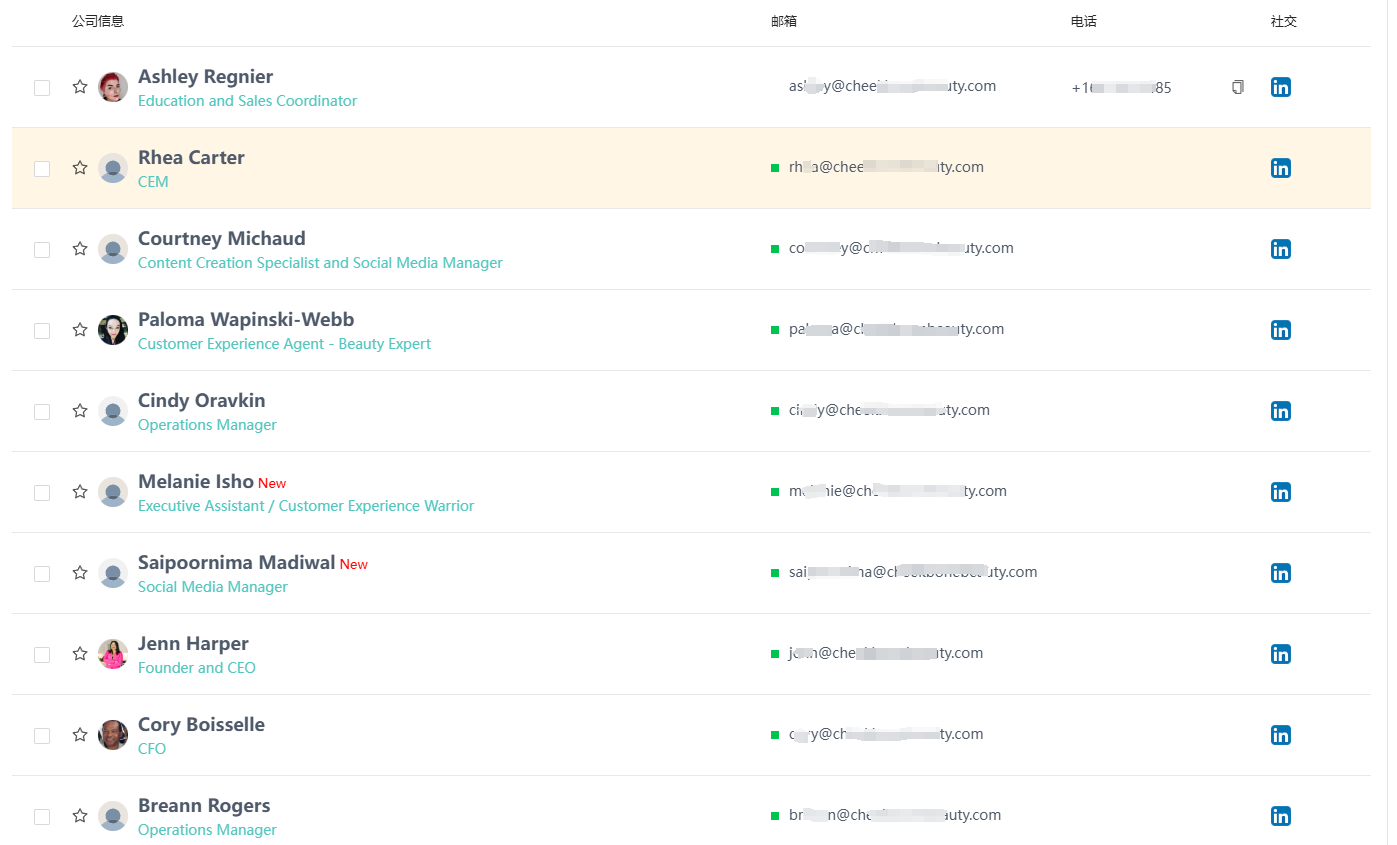The width and height of the screenshot is (1397, 845).
Task: Click Ashley Regnier's masked phone number
Action: click(x=1121, y=88)
